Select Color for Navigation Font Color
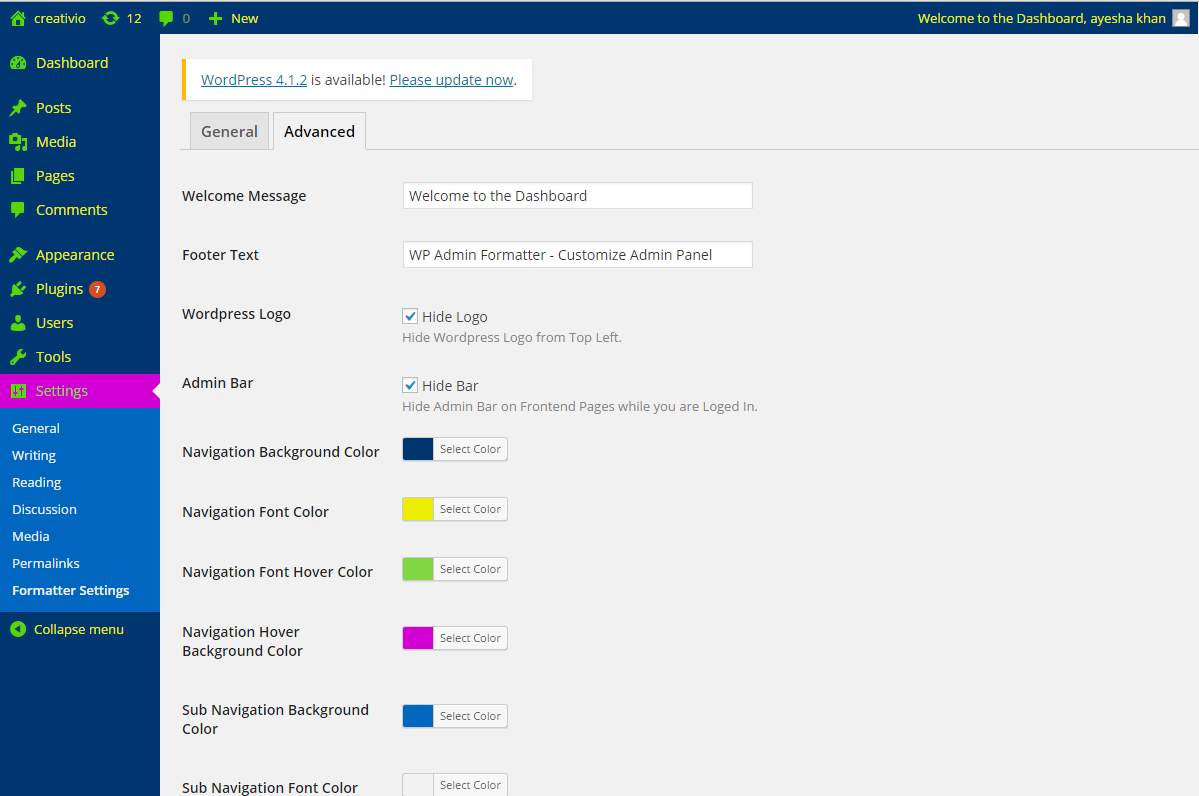The height and width of the screenshot is (796, 1199). 470,509
